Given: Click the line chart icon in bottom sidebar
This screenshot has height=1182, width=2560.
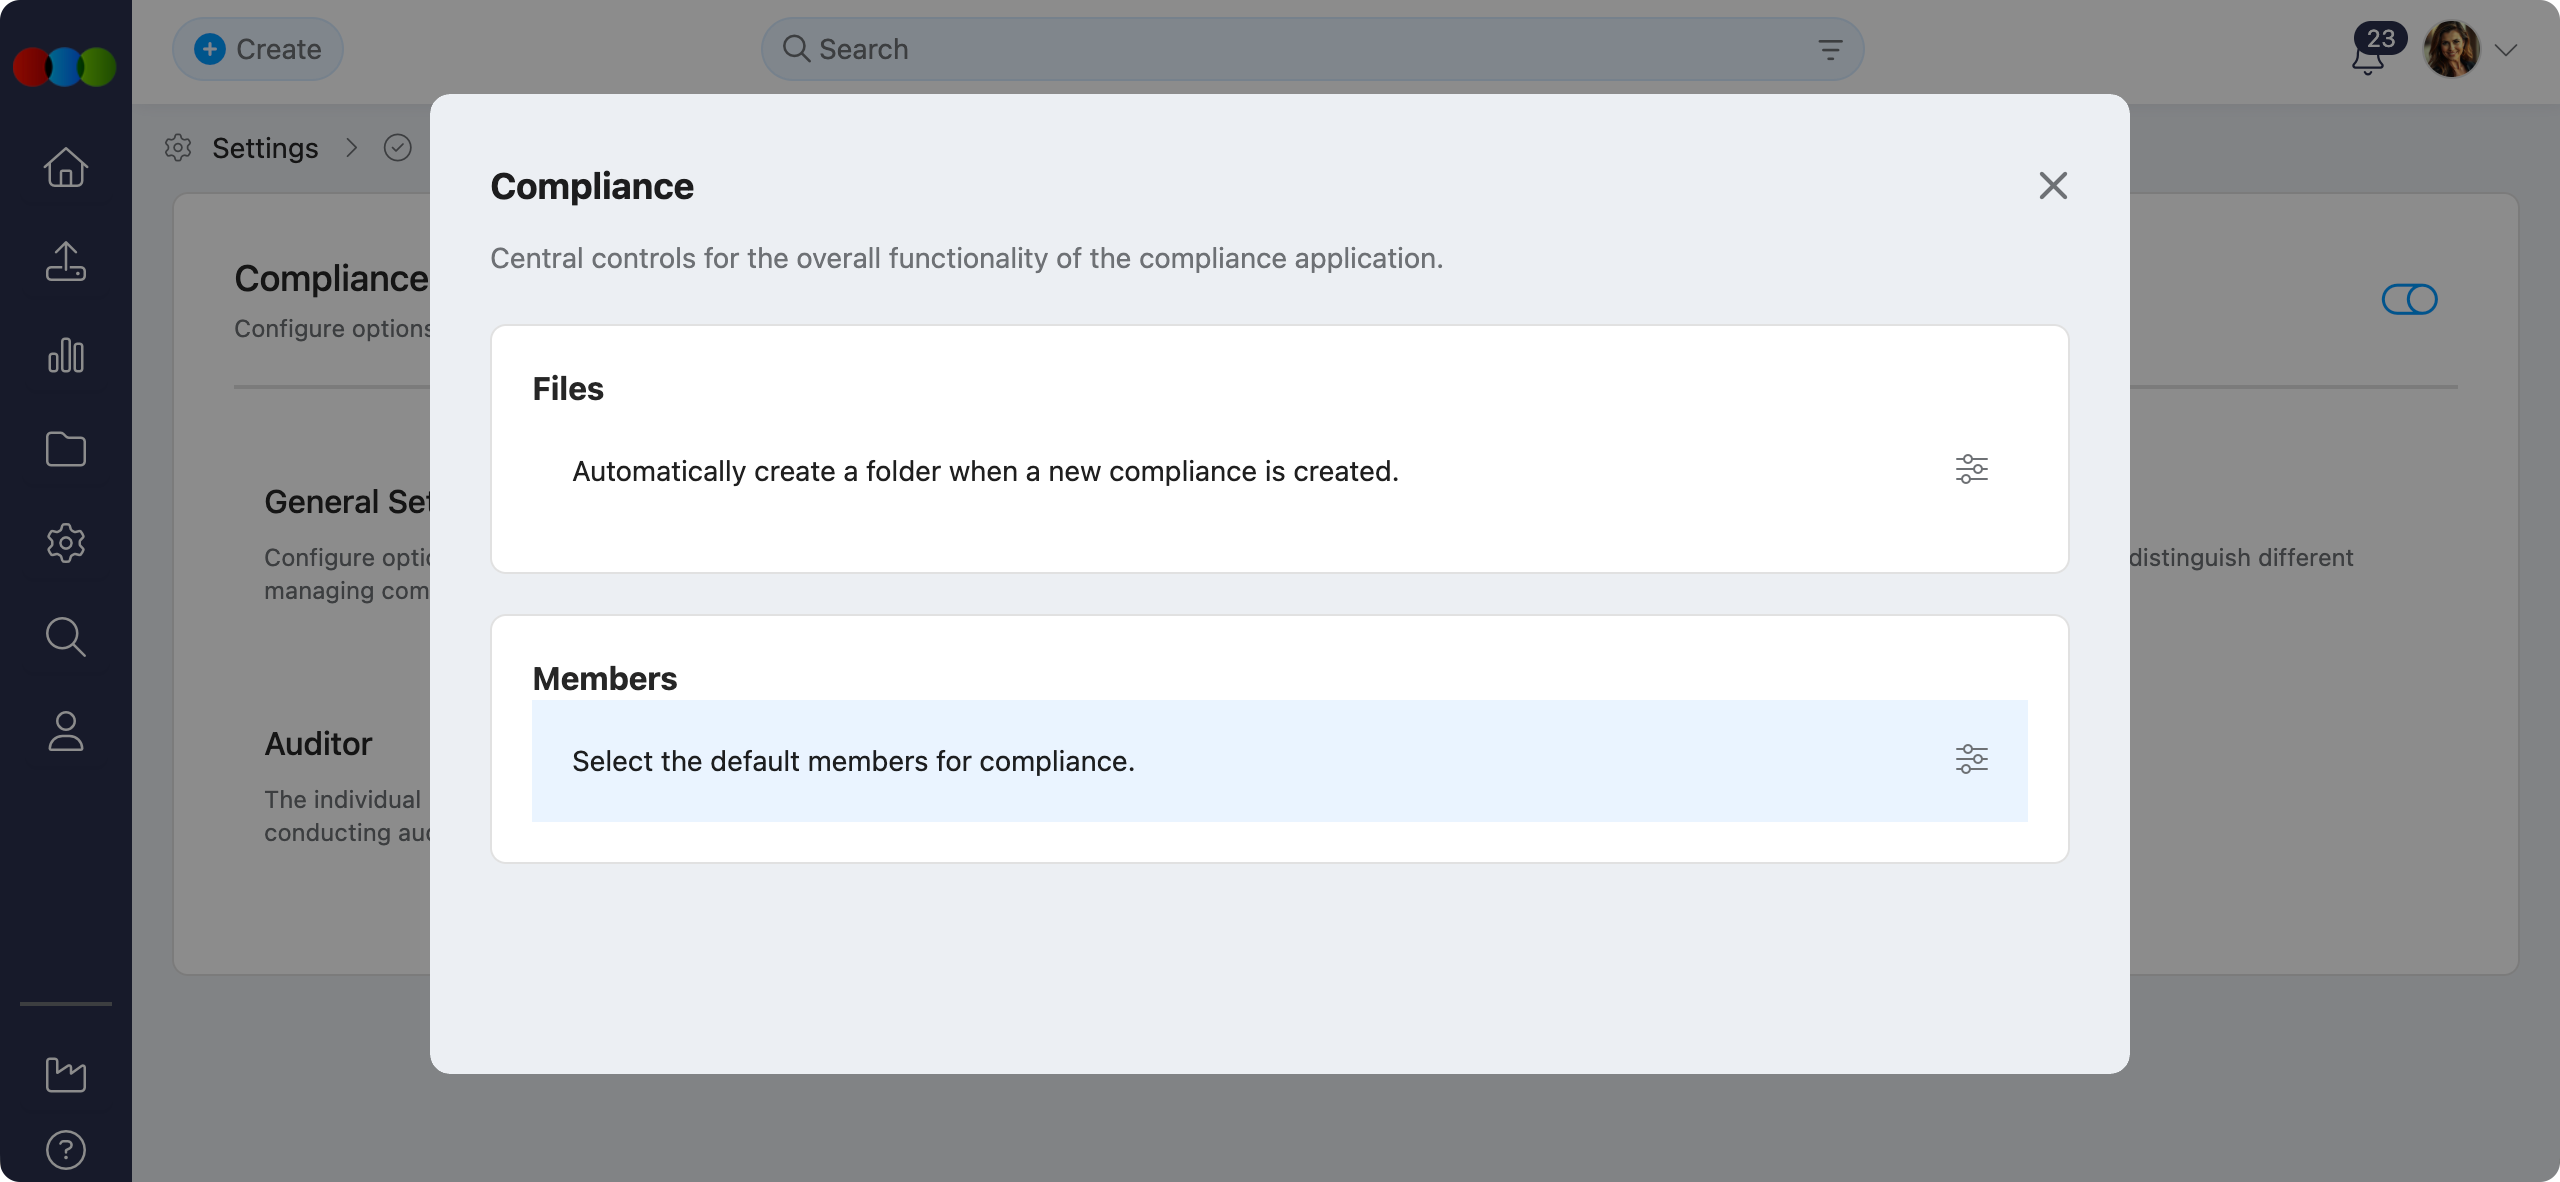Looking at the screenshot, I should point(66,1075).
